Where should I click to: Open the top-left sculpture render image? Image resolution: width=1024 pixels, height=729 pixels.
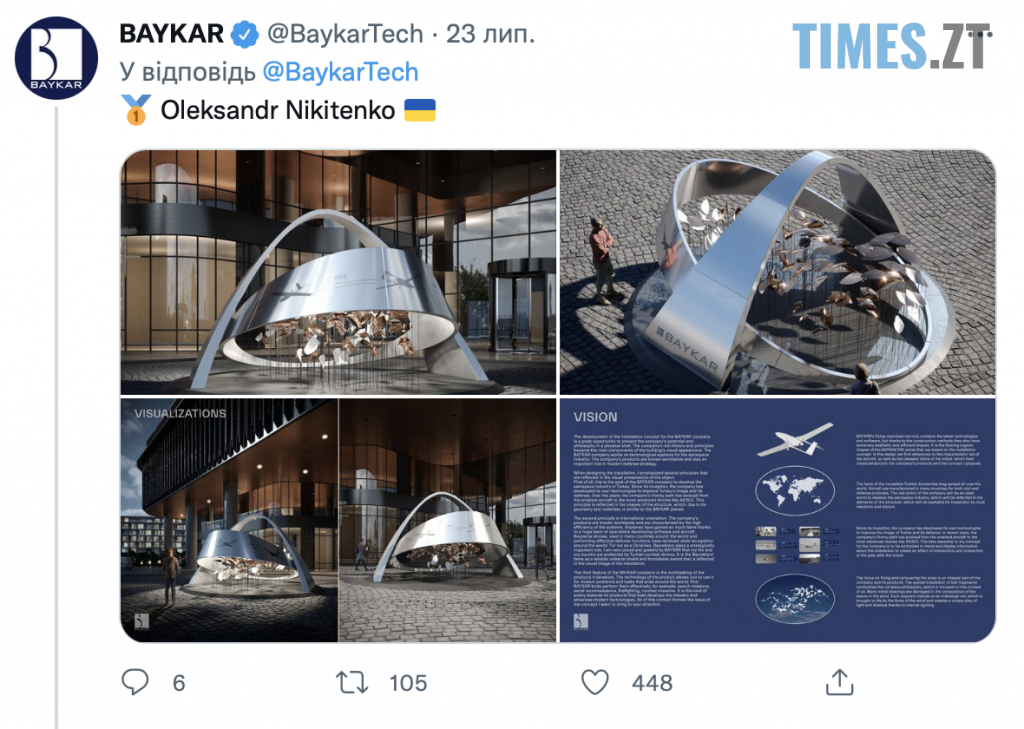pos(338,272)
